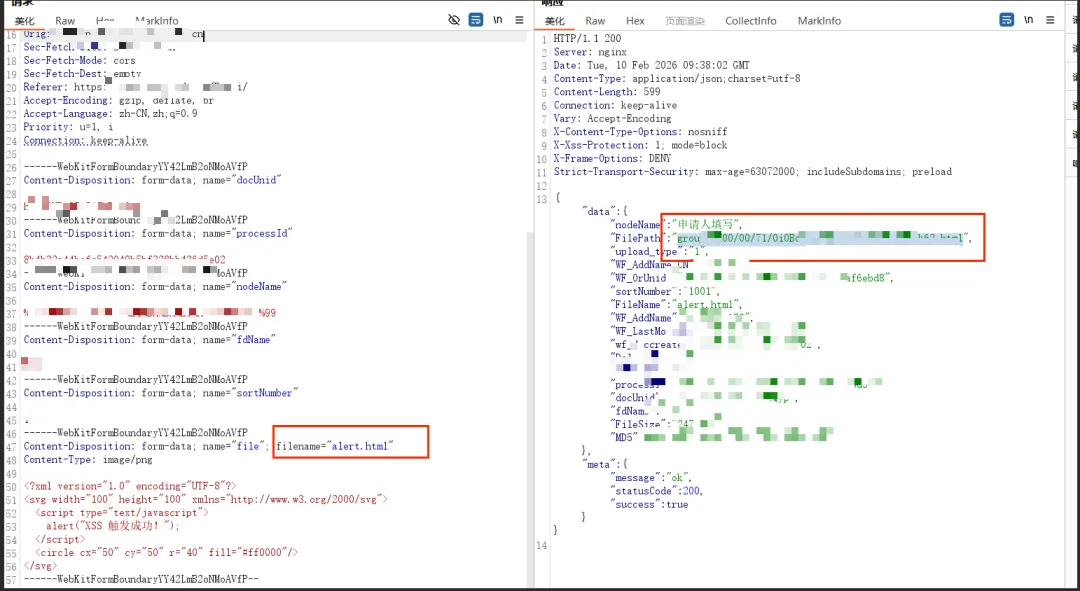Click the <circle cx="50" line
Viewport: 1080px width, 591px height.
point(167,552)
